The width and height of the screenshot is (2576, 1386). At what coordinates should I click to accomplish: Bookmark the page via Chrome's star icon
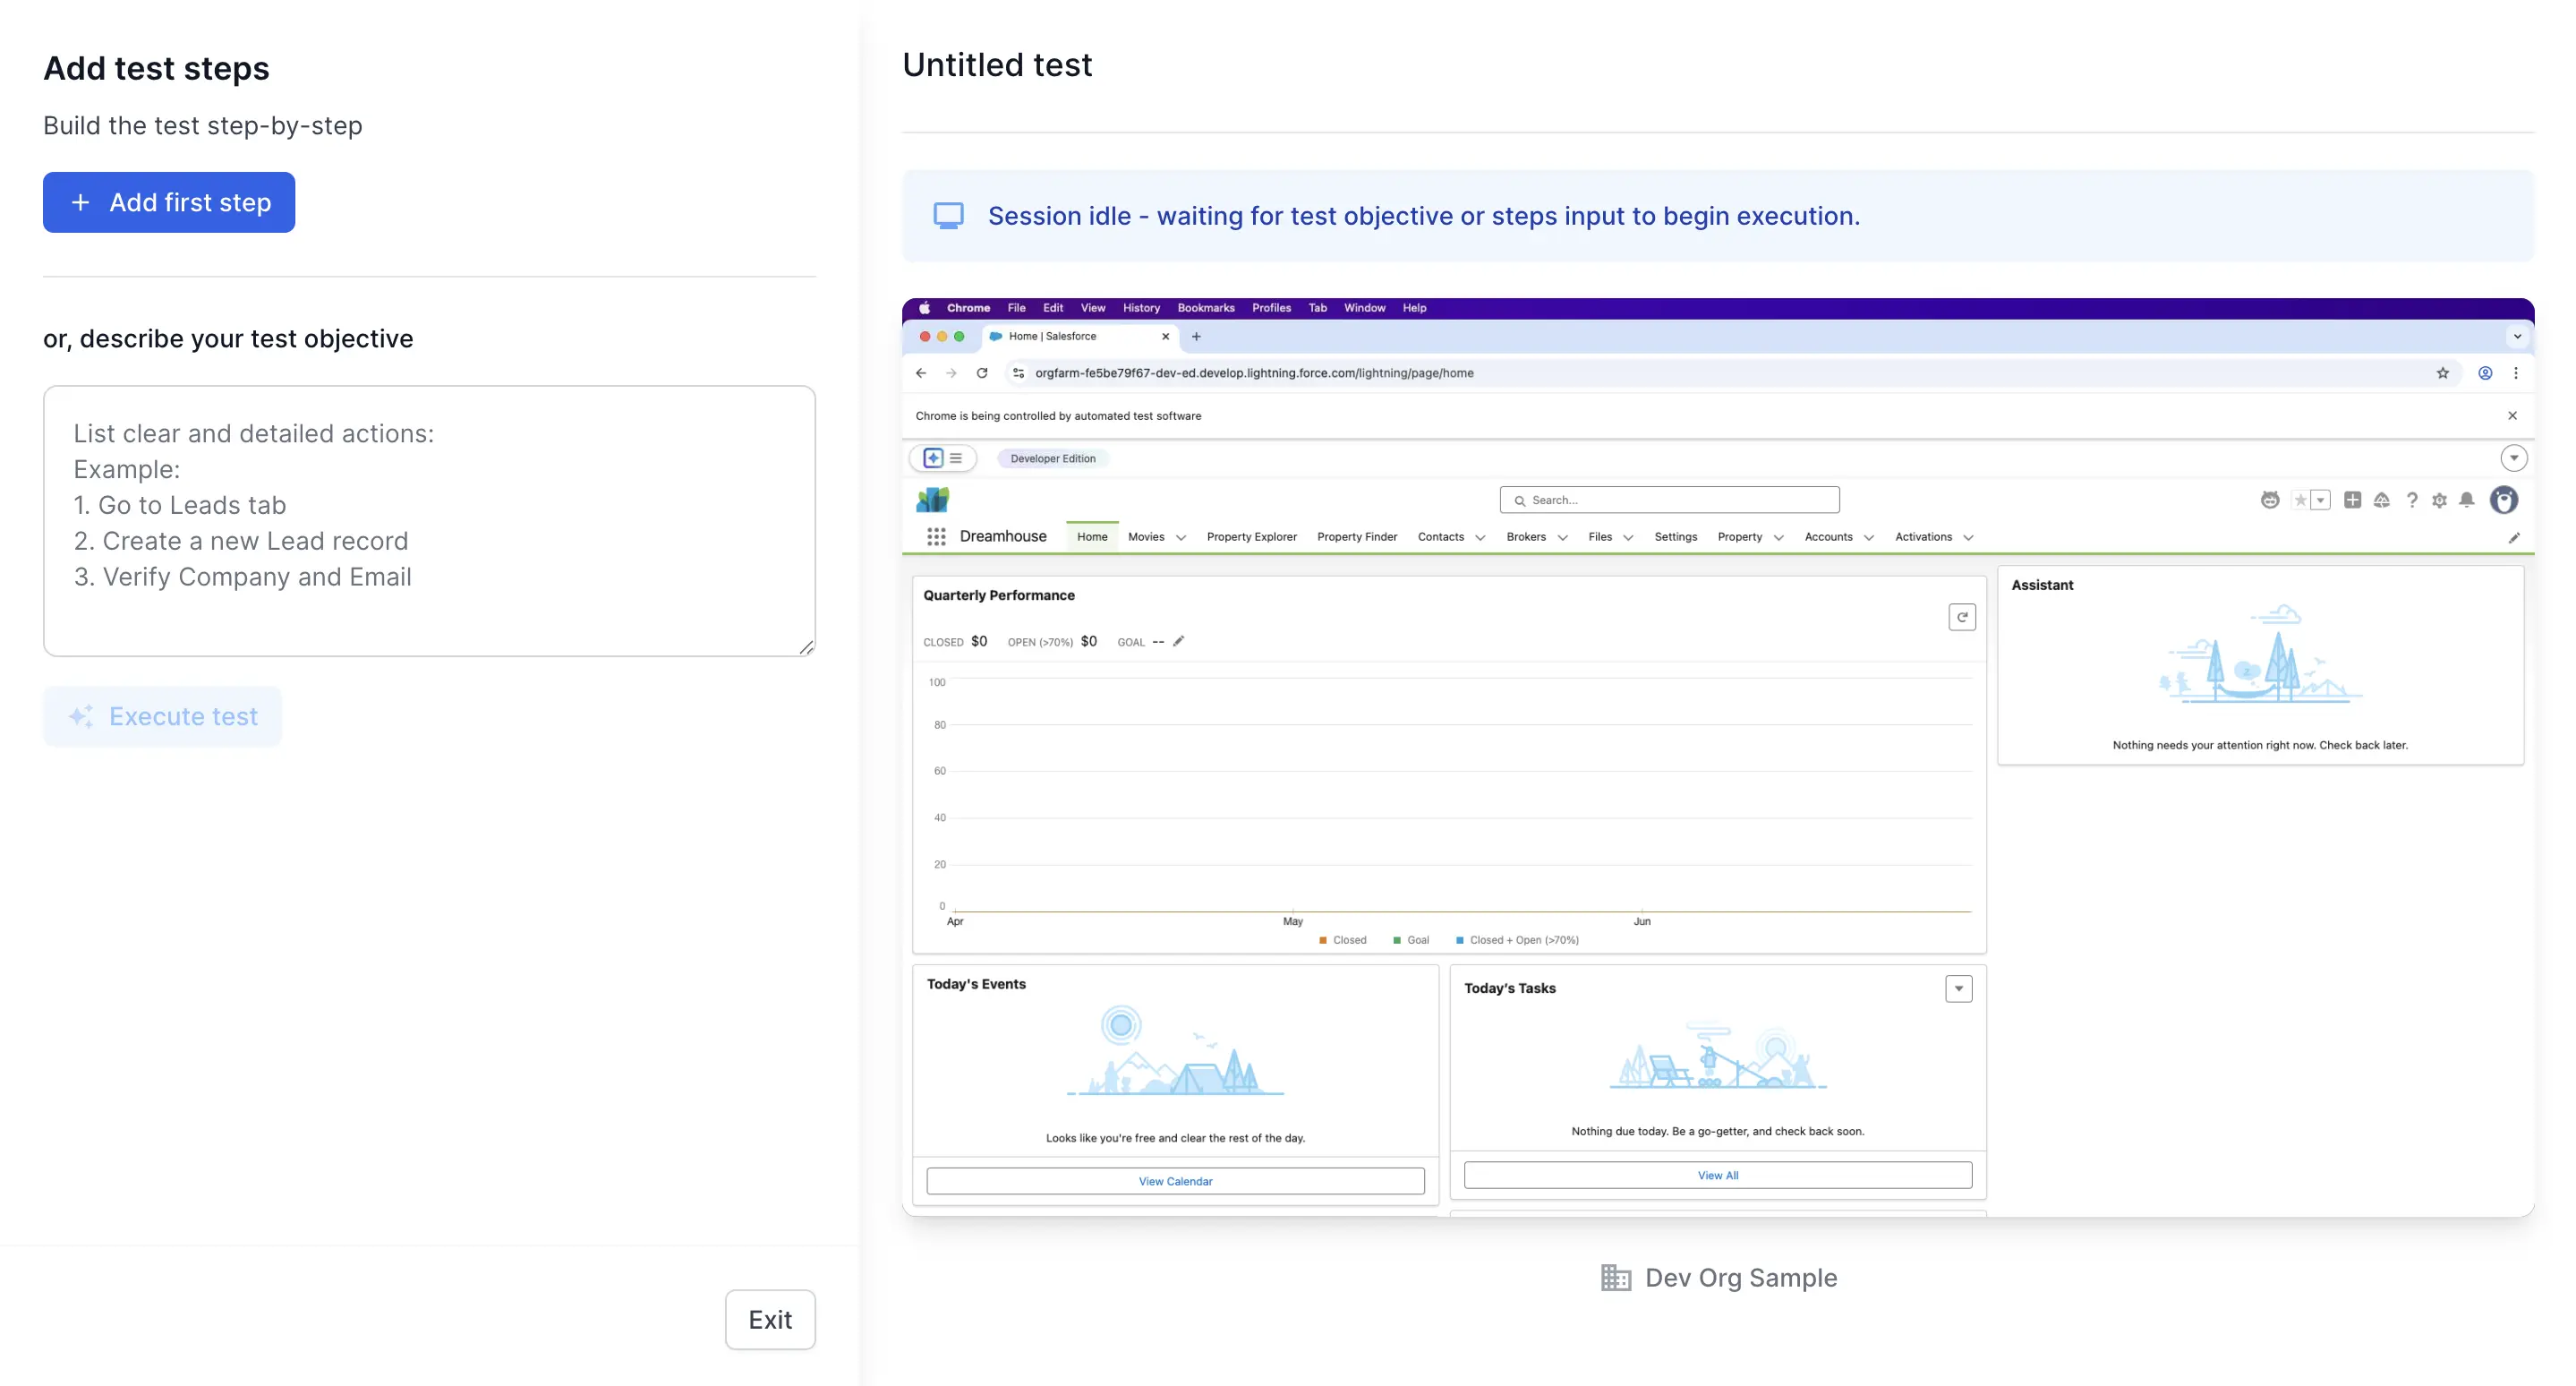[2443, 373]
